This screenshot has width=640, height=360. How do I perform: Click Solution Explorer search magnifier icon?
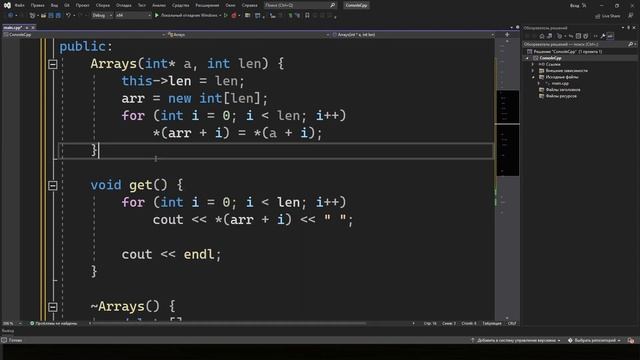pos(631,44)
